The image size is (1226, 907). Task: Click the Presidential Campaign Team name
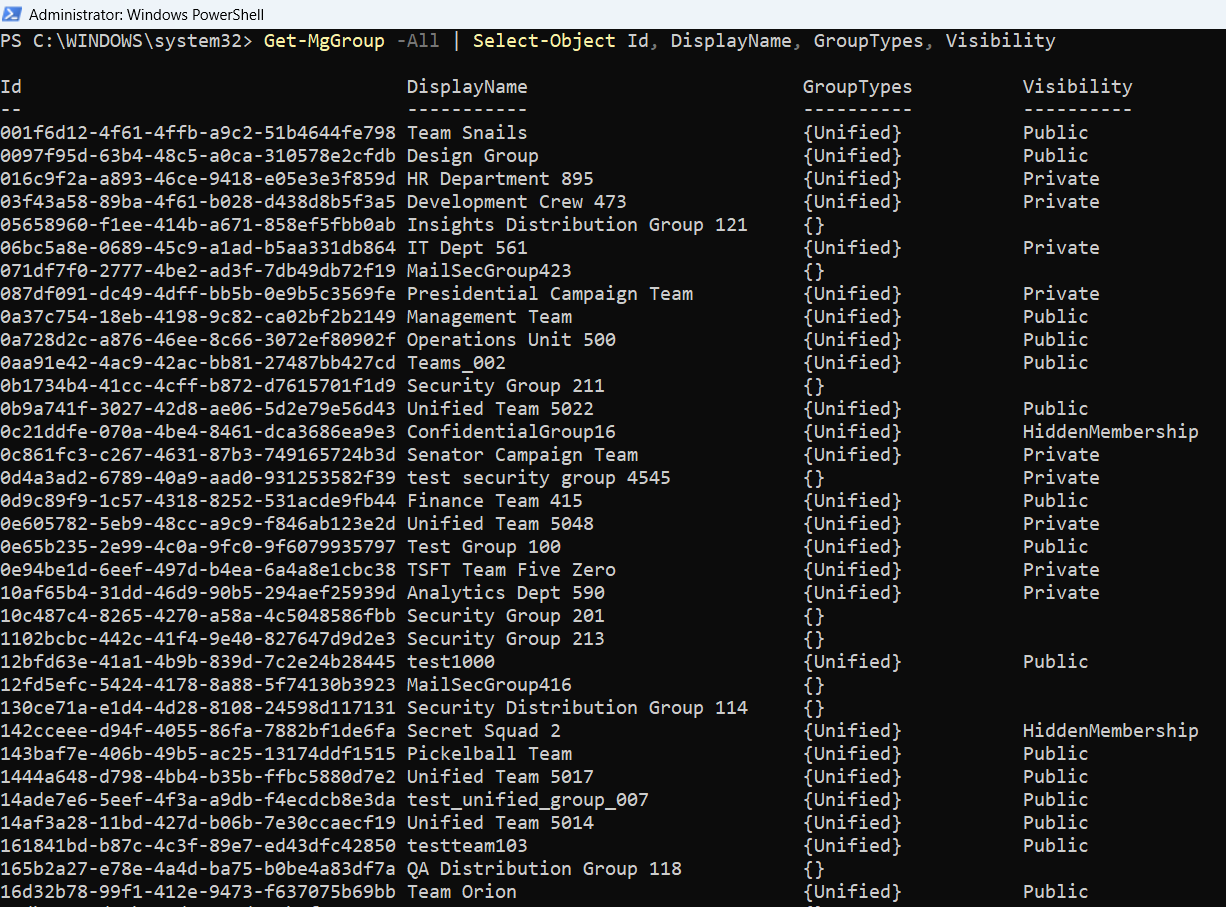point(549,294)
